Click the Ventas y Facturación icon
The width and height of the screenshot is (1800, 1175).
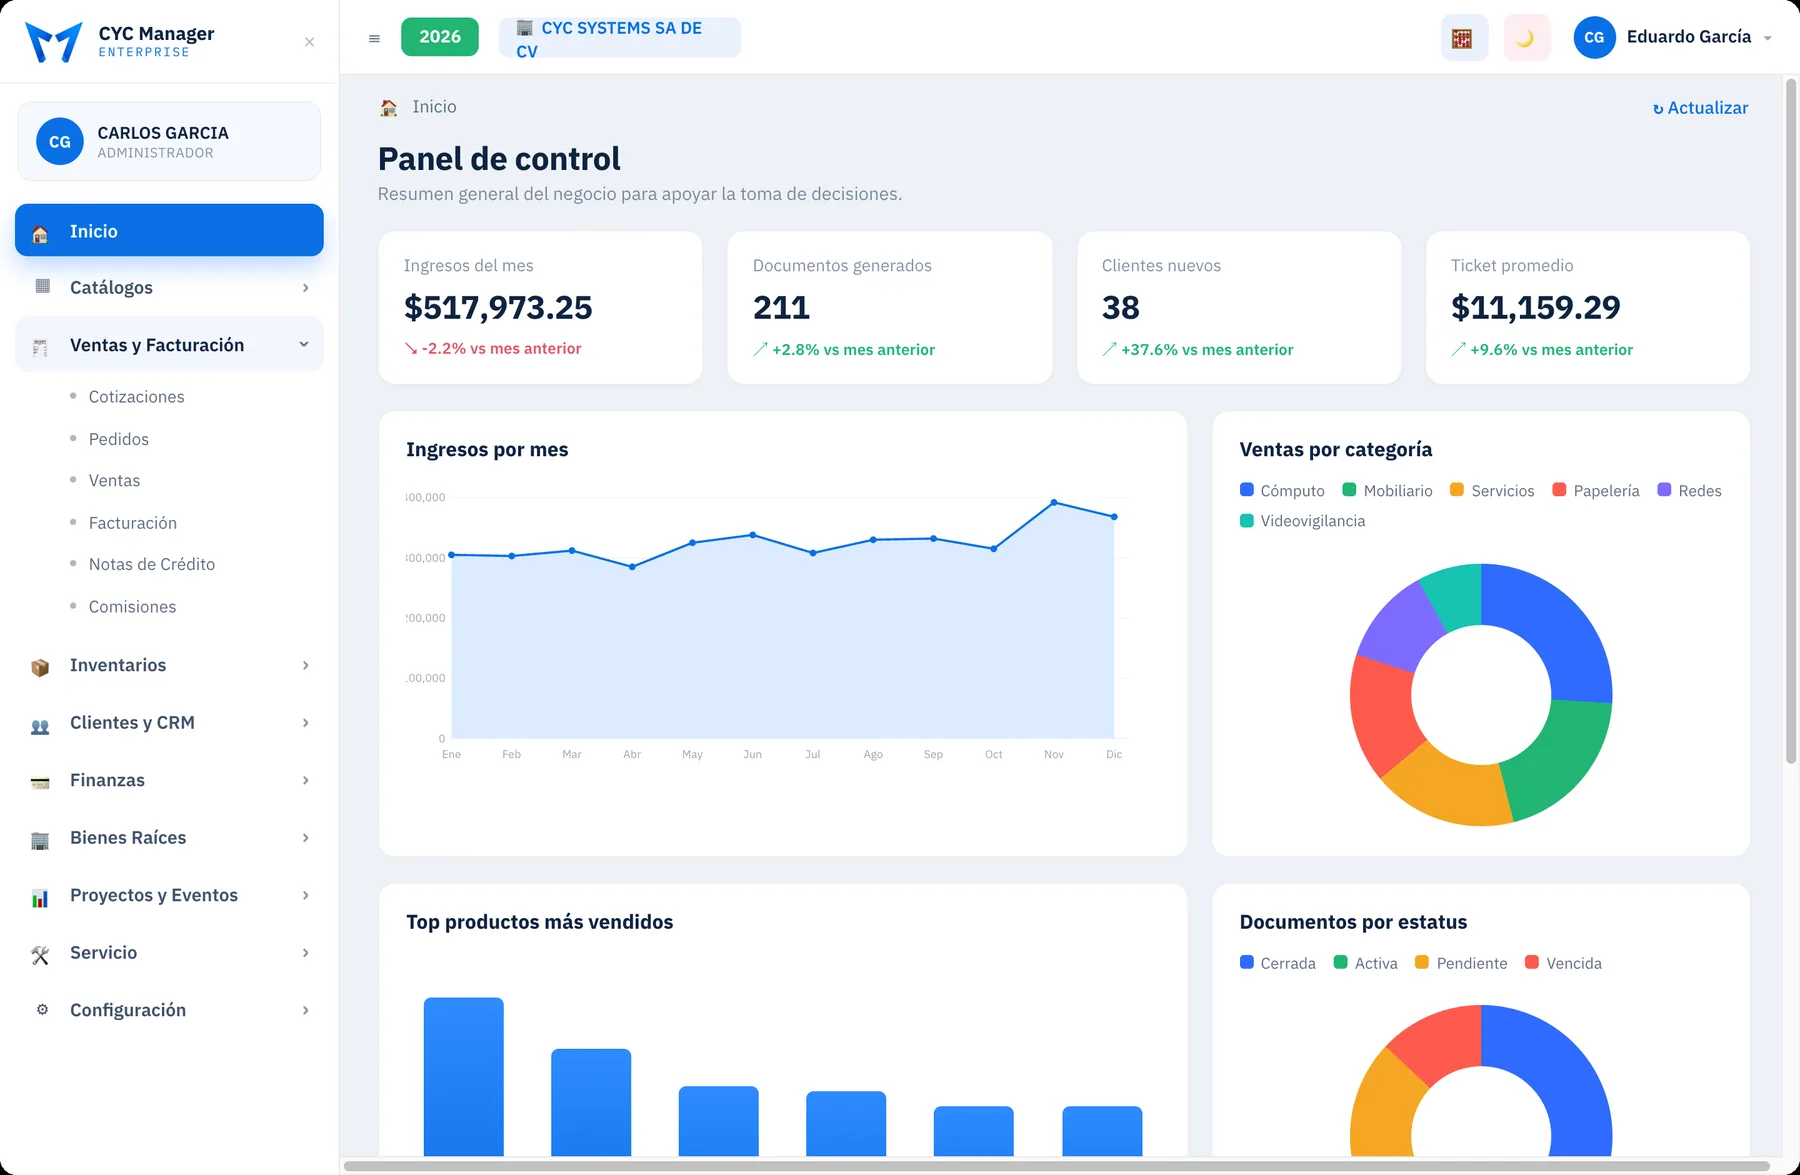(40, 346)
